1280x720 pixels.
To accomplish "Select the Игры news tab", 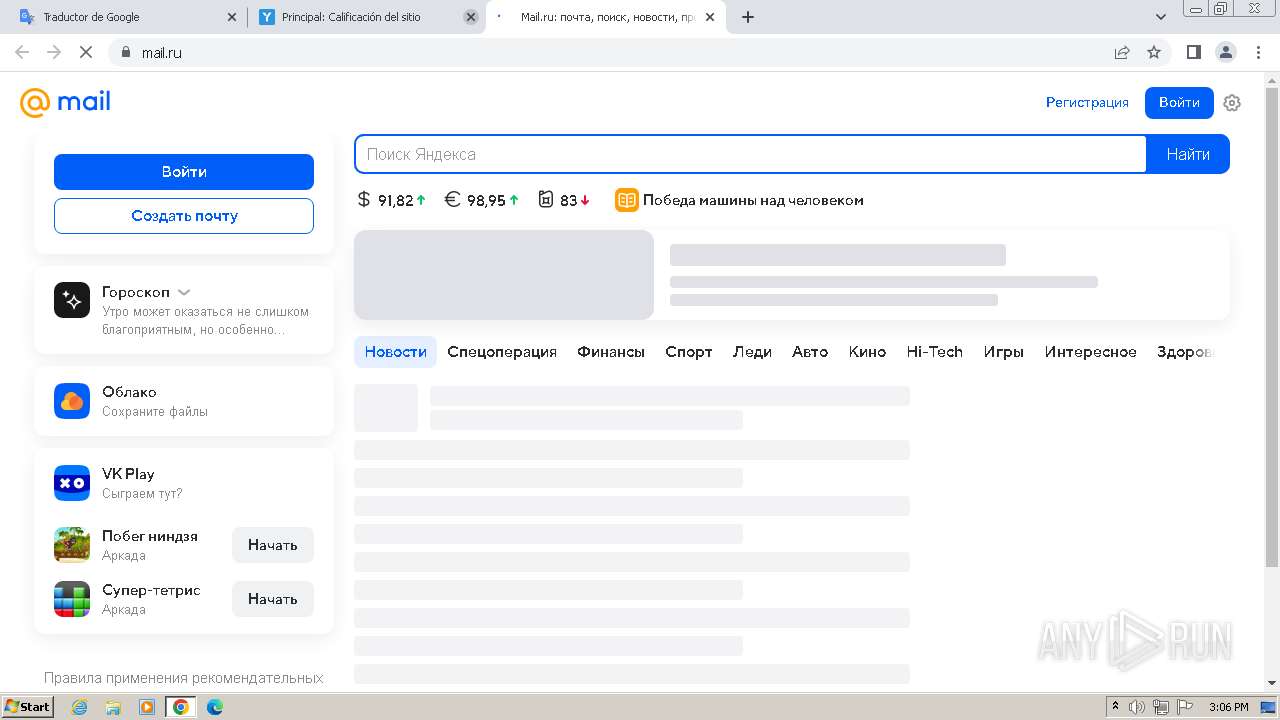I will pos(1003,352).
